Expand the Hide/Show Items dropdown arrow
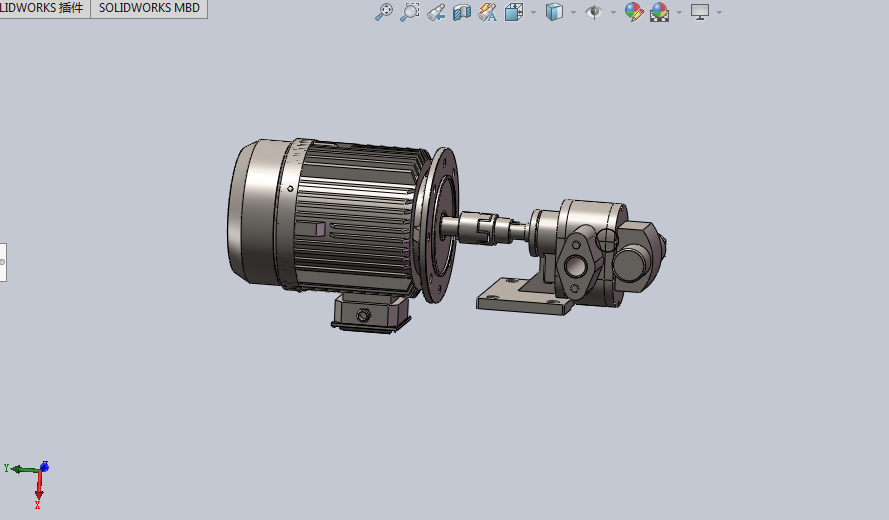Viewport: 889px width, 520px height. (x=613, y=12)
